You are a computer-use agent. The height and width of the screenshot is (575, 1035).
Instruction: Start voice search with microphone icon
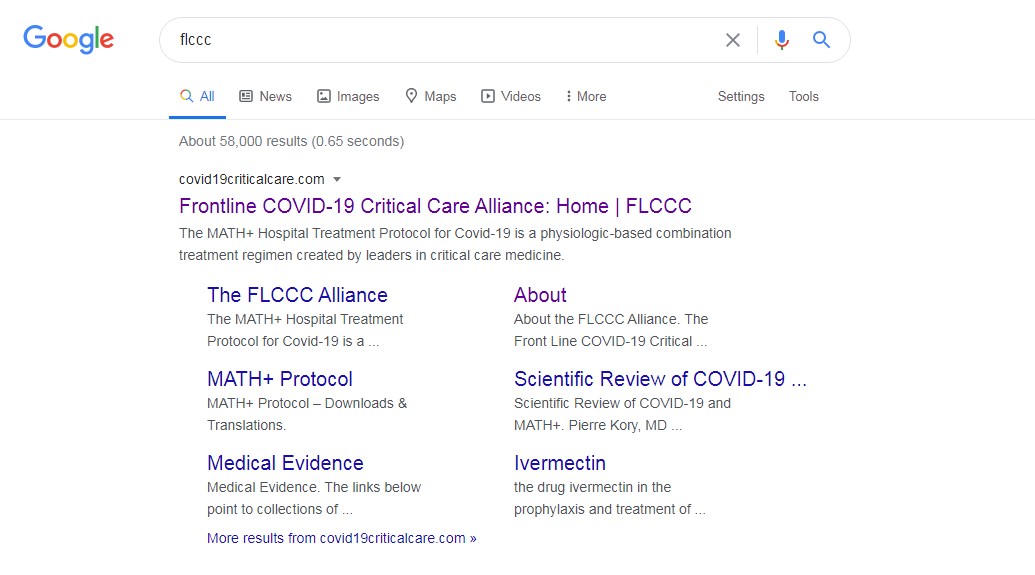[781, 40]
